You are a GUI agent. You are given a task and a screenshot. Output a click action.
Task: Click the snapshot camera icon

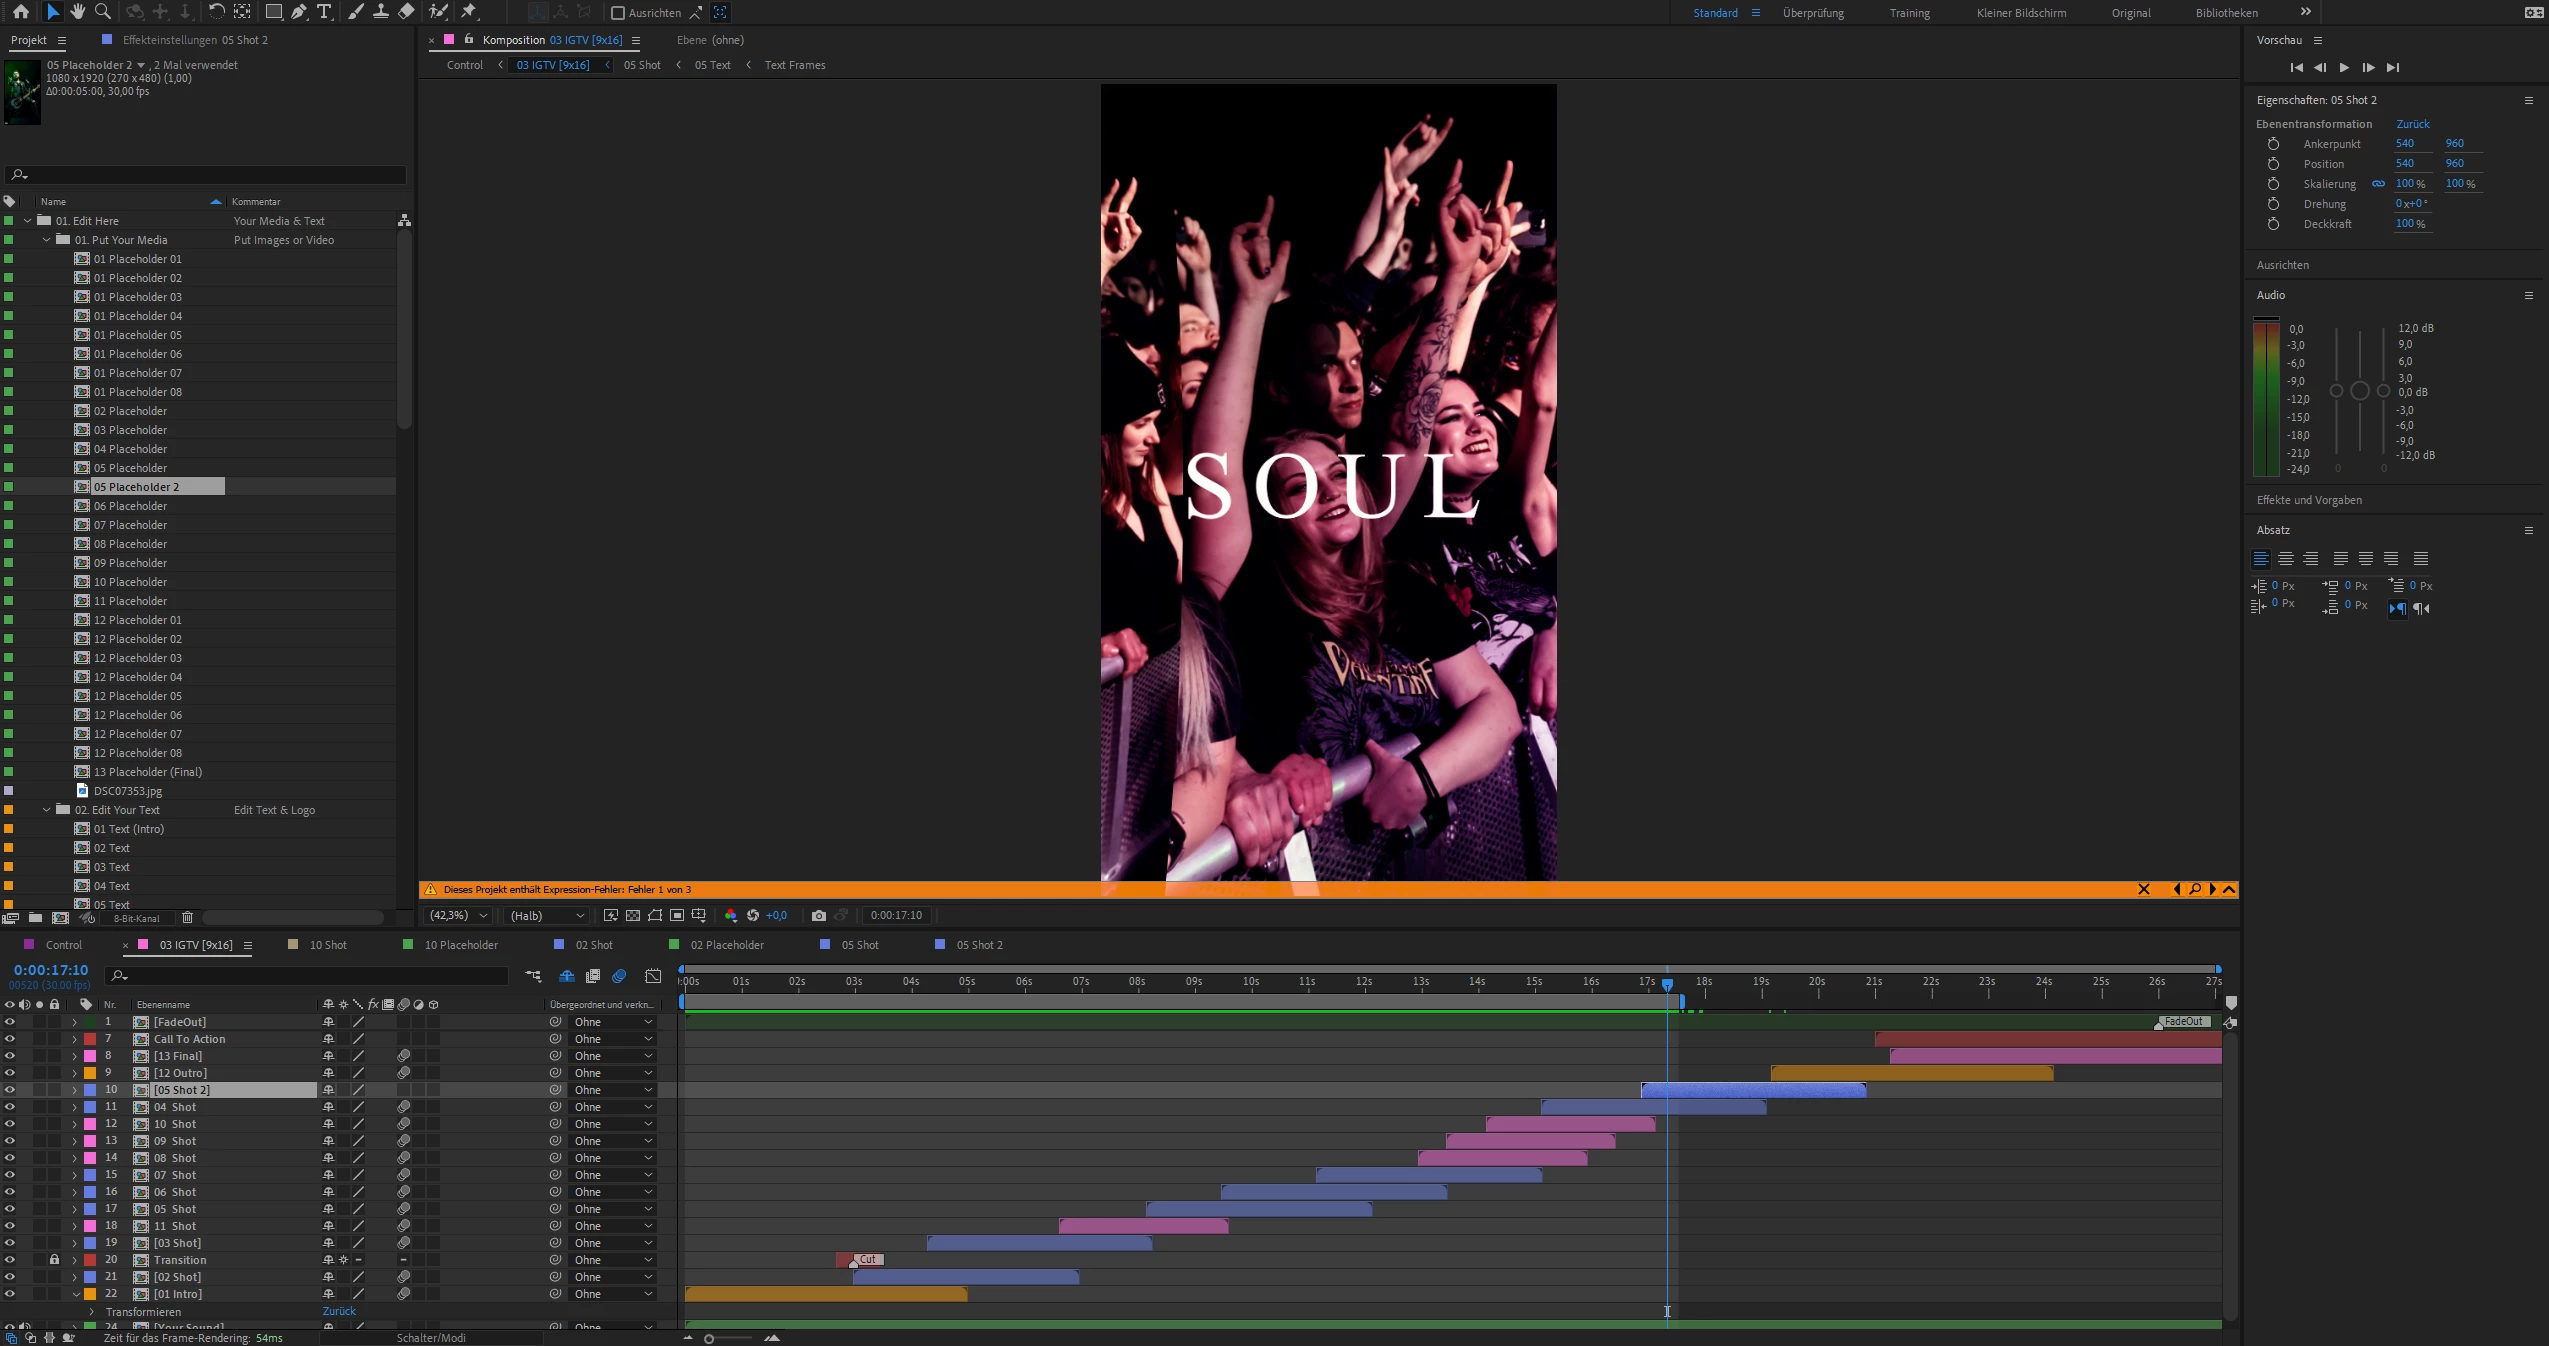818,915
